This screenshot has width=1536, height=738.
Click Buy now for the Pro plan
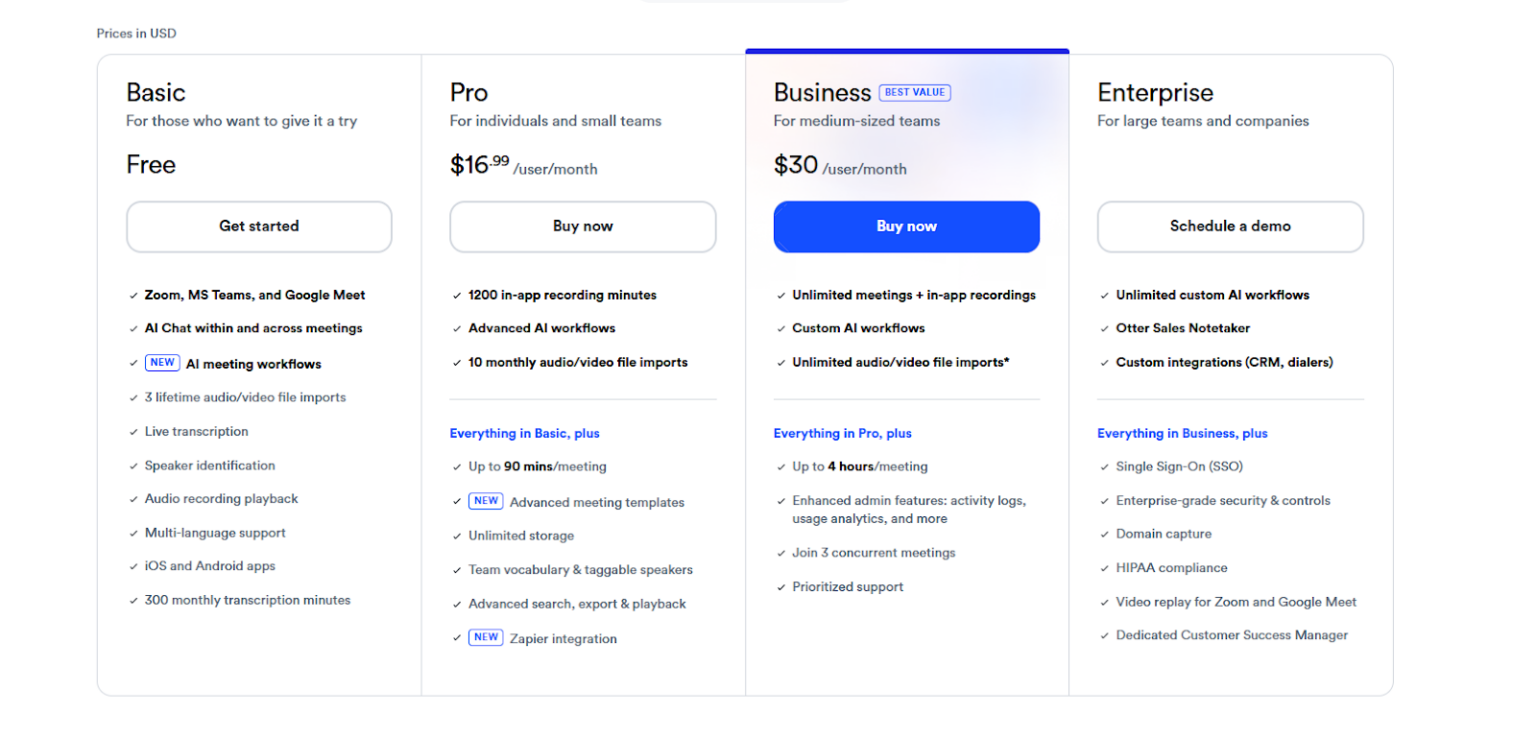[x=582, y=226]
